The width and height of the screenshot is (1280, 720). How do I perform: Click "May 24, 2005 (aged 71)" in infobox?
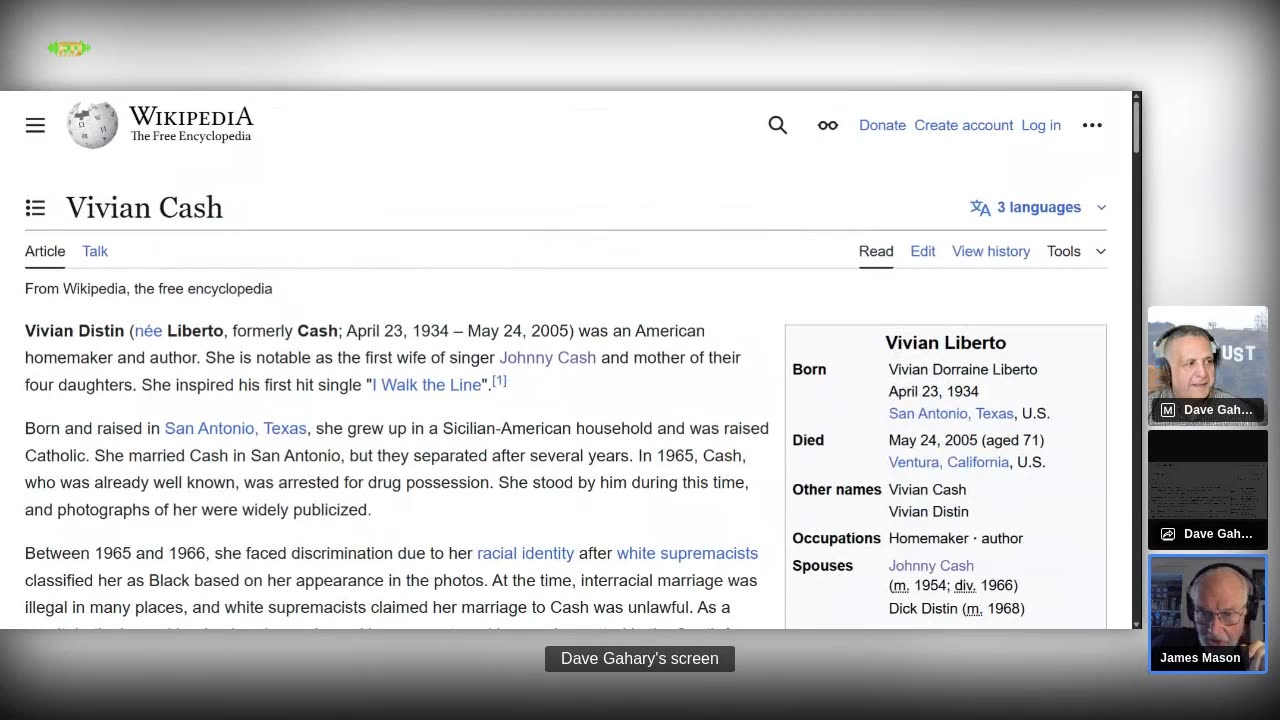(966, 440)
